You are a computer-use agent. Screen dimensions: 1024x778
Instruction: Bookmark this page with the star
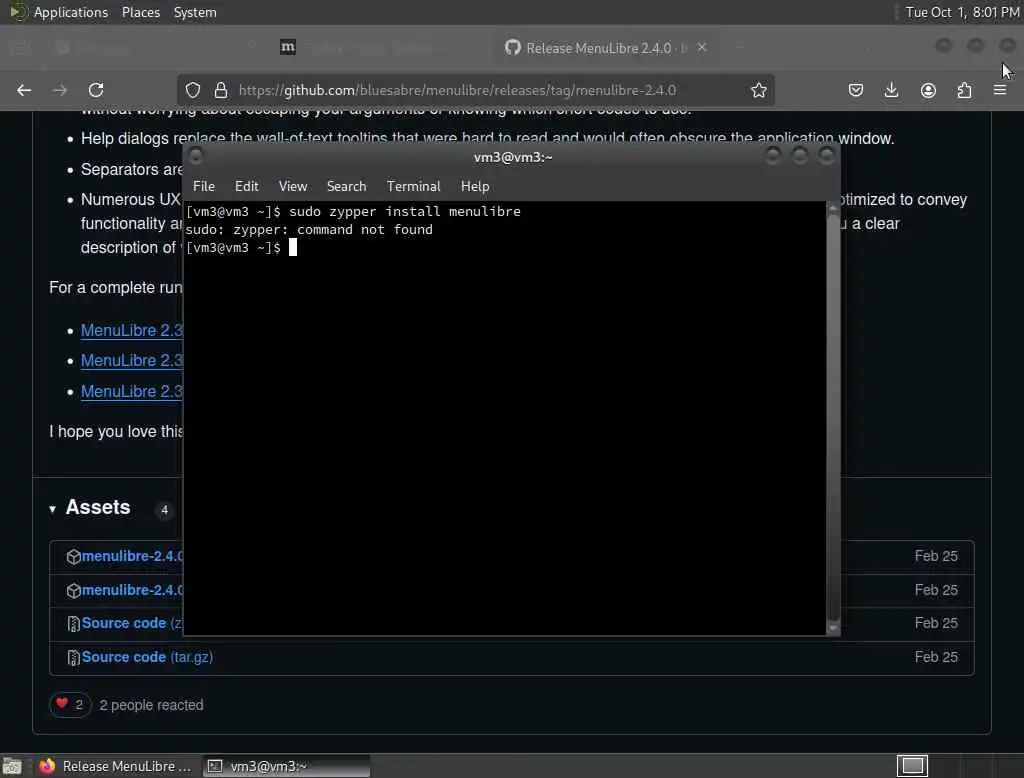pos(758,90)
